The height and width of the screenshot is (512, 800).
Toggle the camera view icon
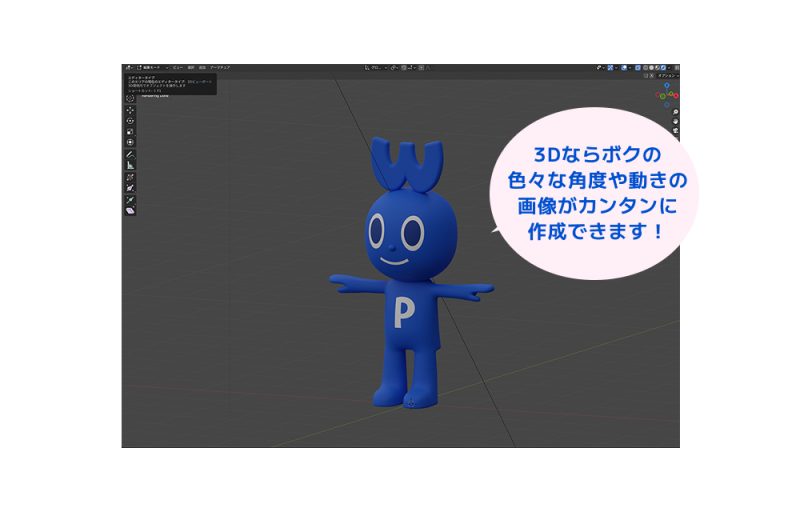(x=676, y=131)
